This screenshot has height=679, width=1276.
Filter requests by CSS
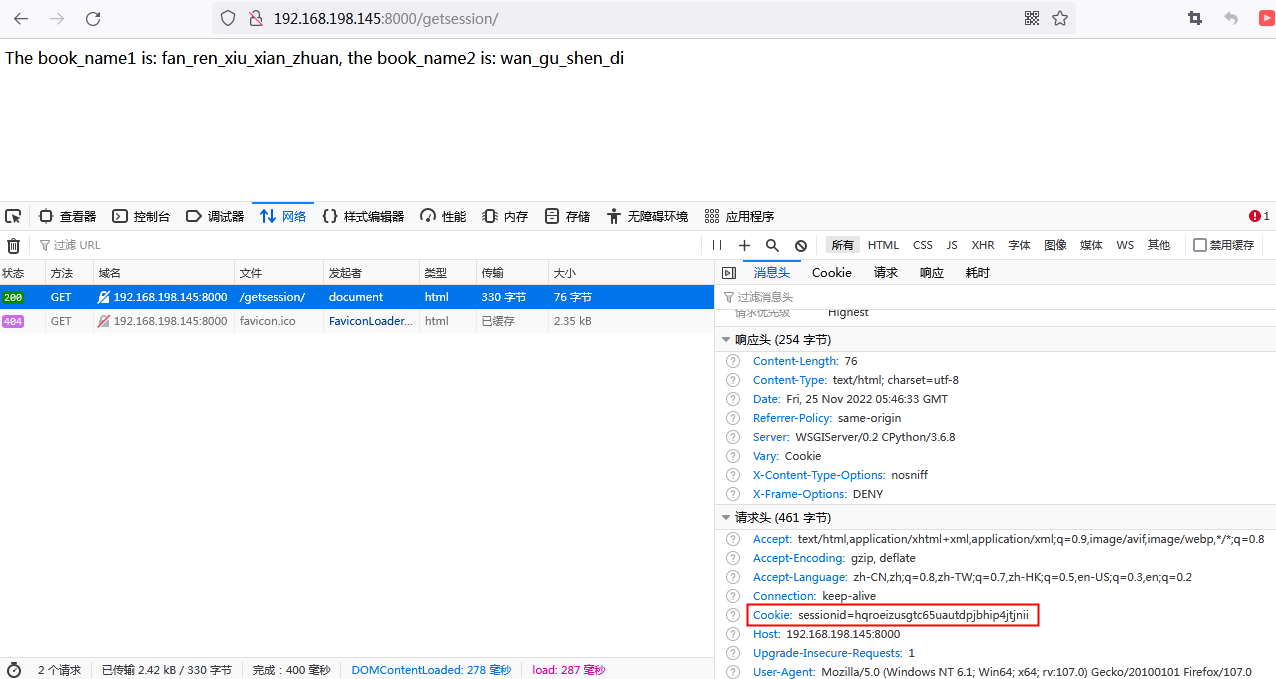[923, 245]
